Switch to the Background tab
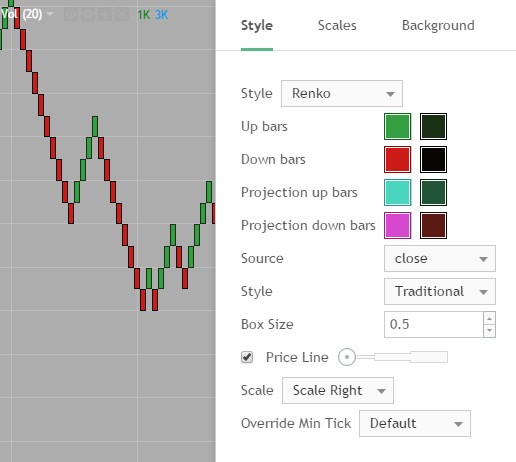The image size is (516, 462). 438,26
